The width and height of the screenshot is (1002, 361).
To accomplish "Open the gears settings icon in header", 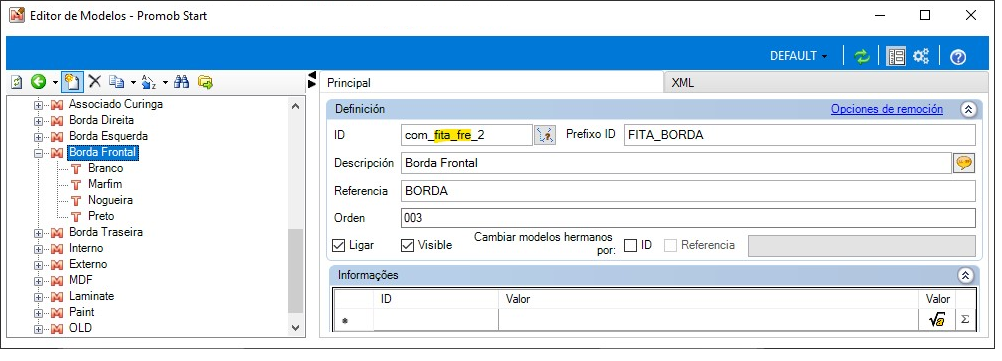I will 921,56.
